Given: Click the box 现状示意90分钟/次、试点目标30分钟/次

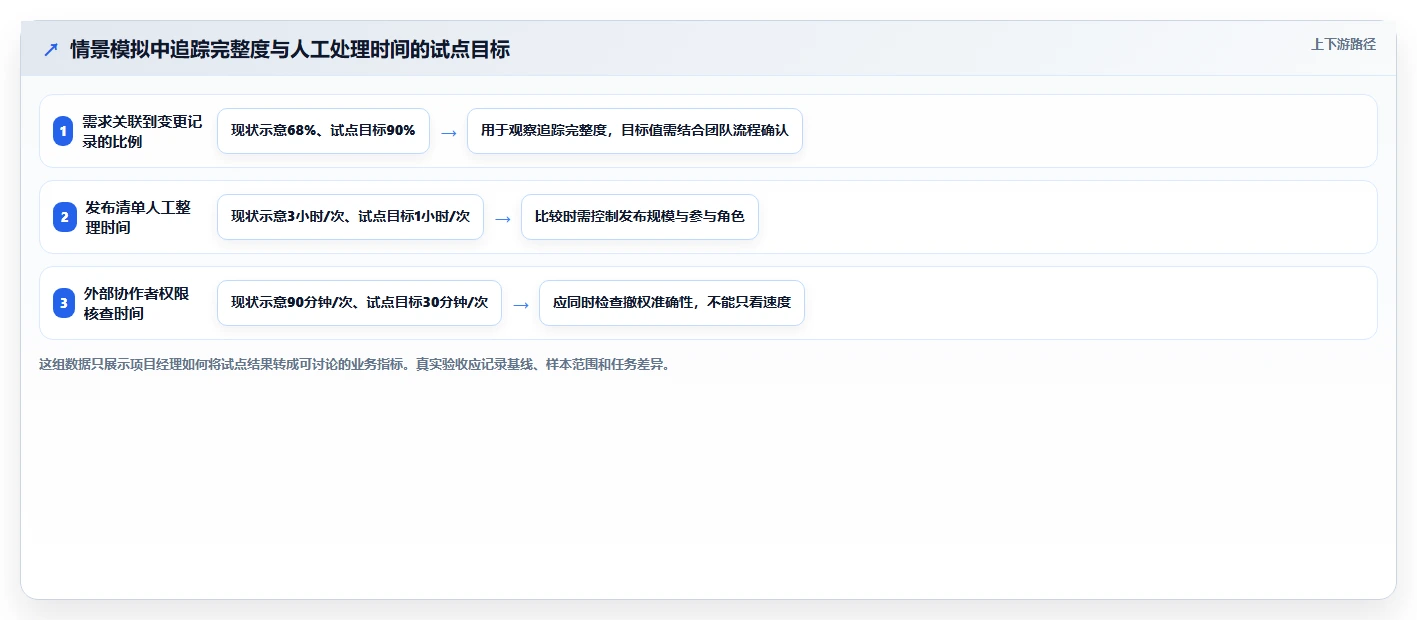Looking at the screenshot, I should [359, 303].
